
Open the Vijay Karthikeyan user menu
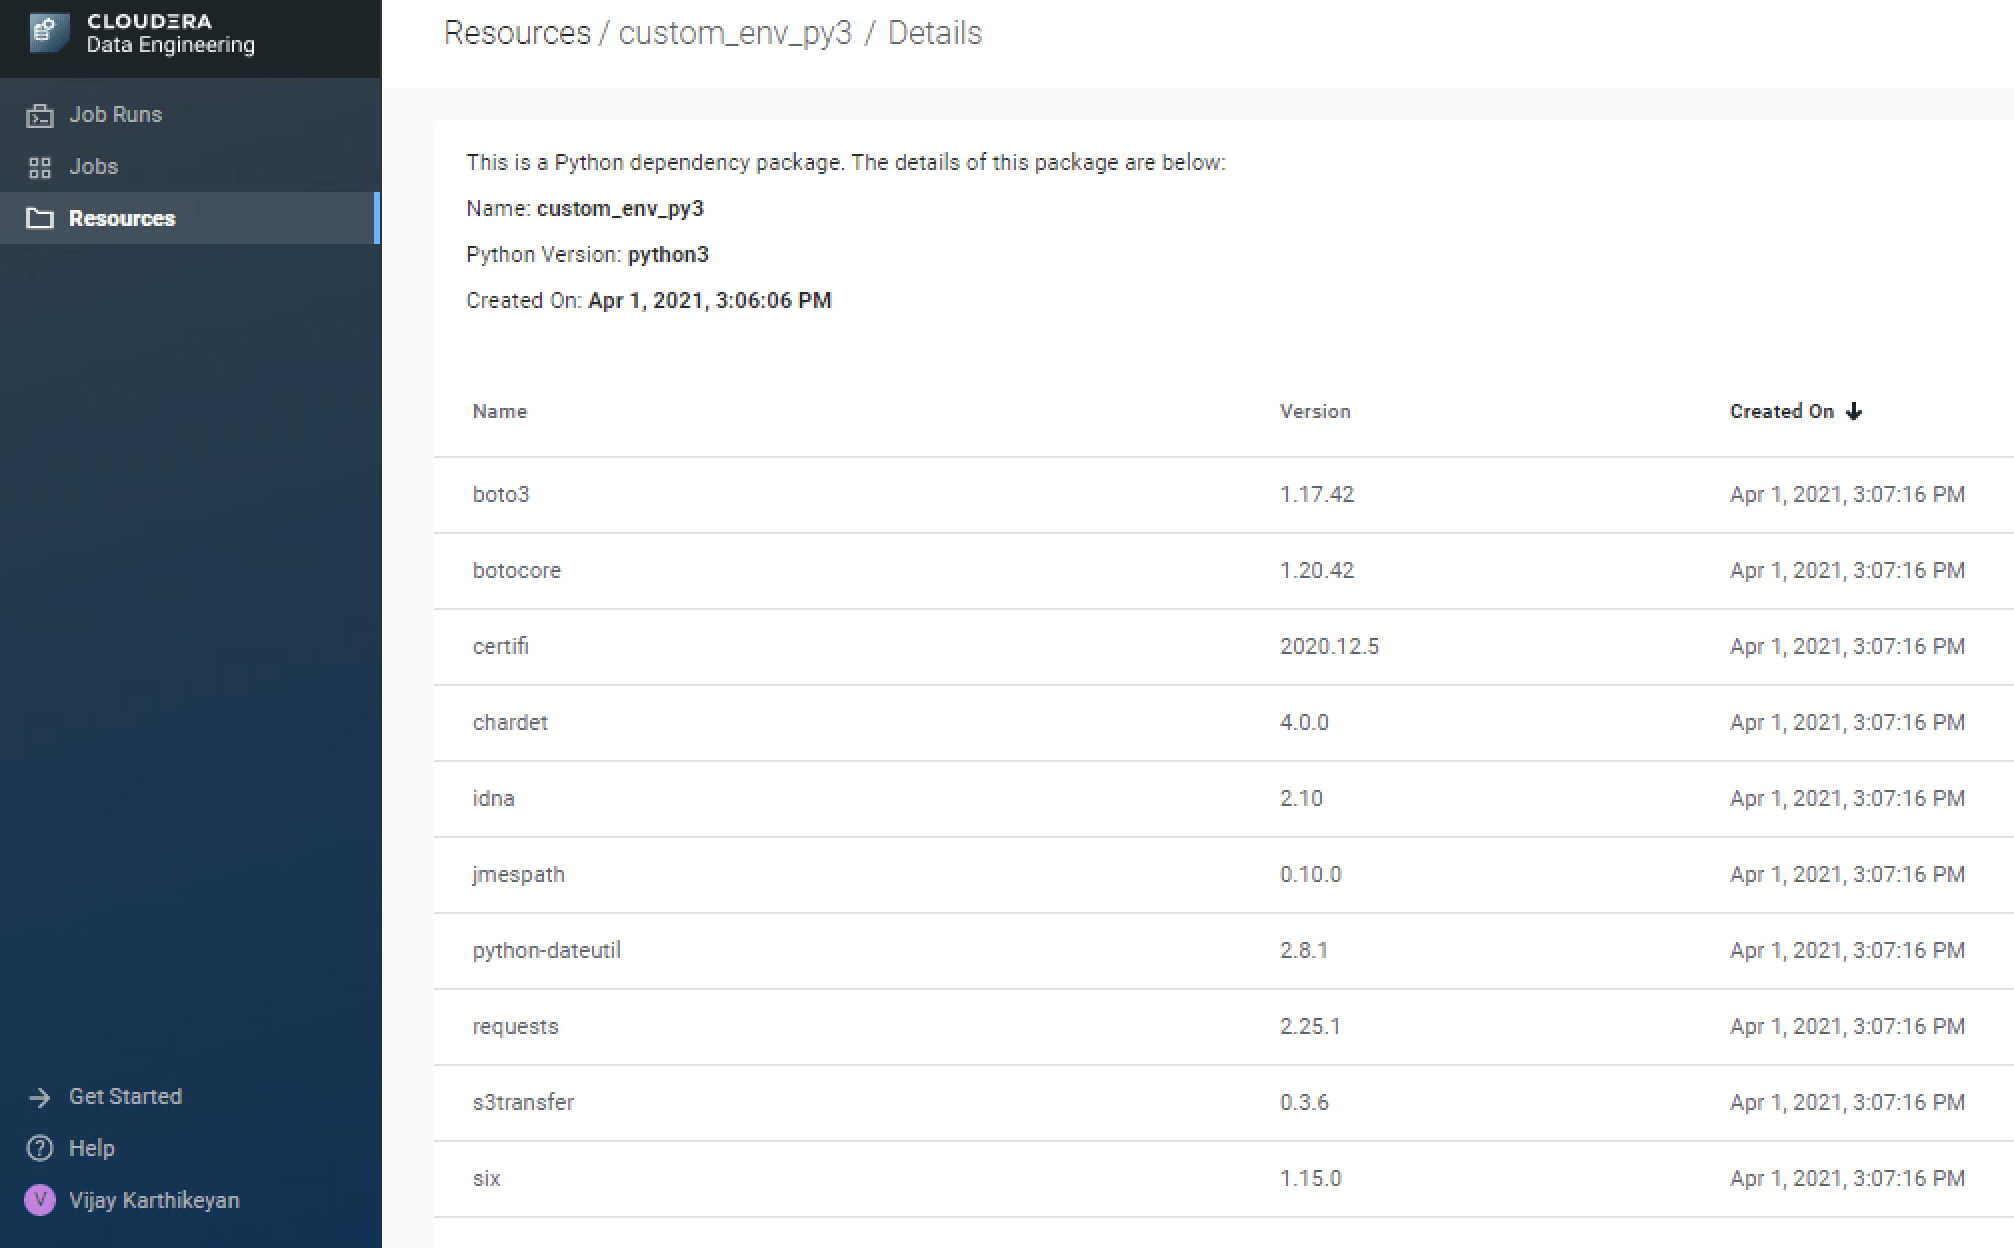pos(154,1200)
